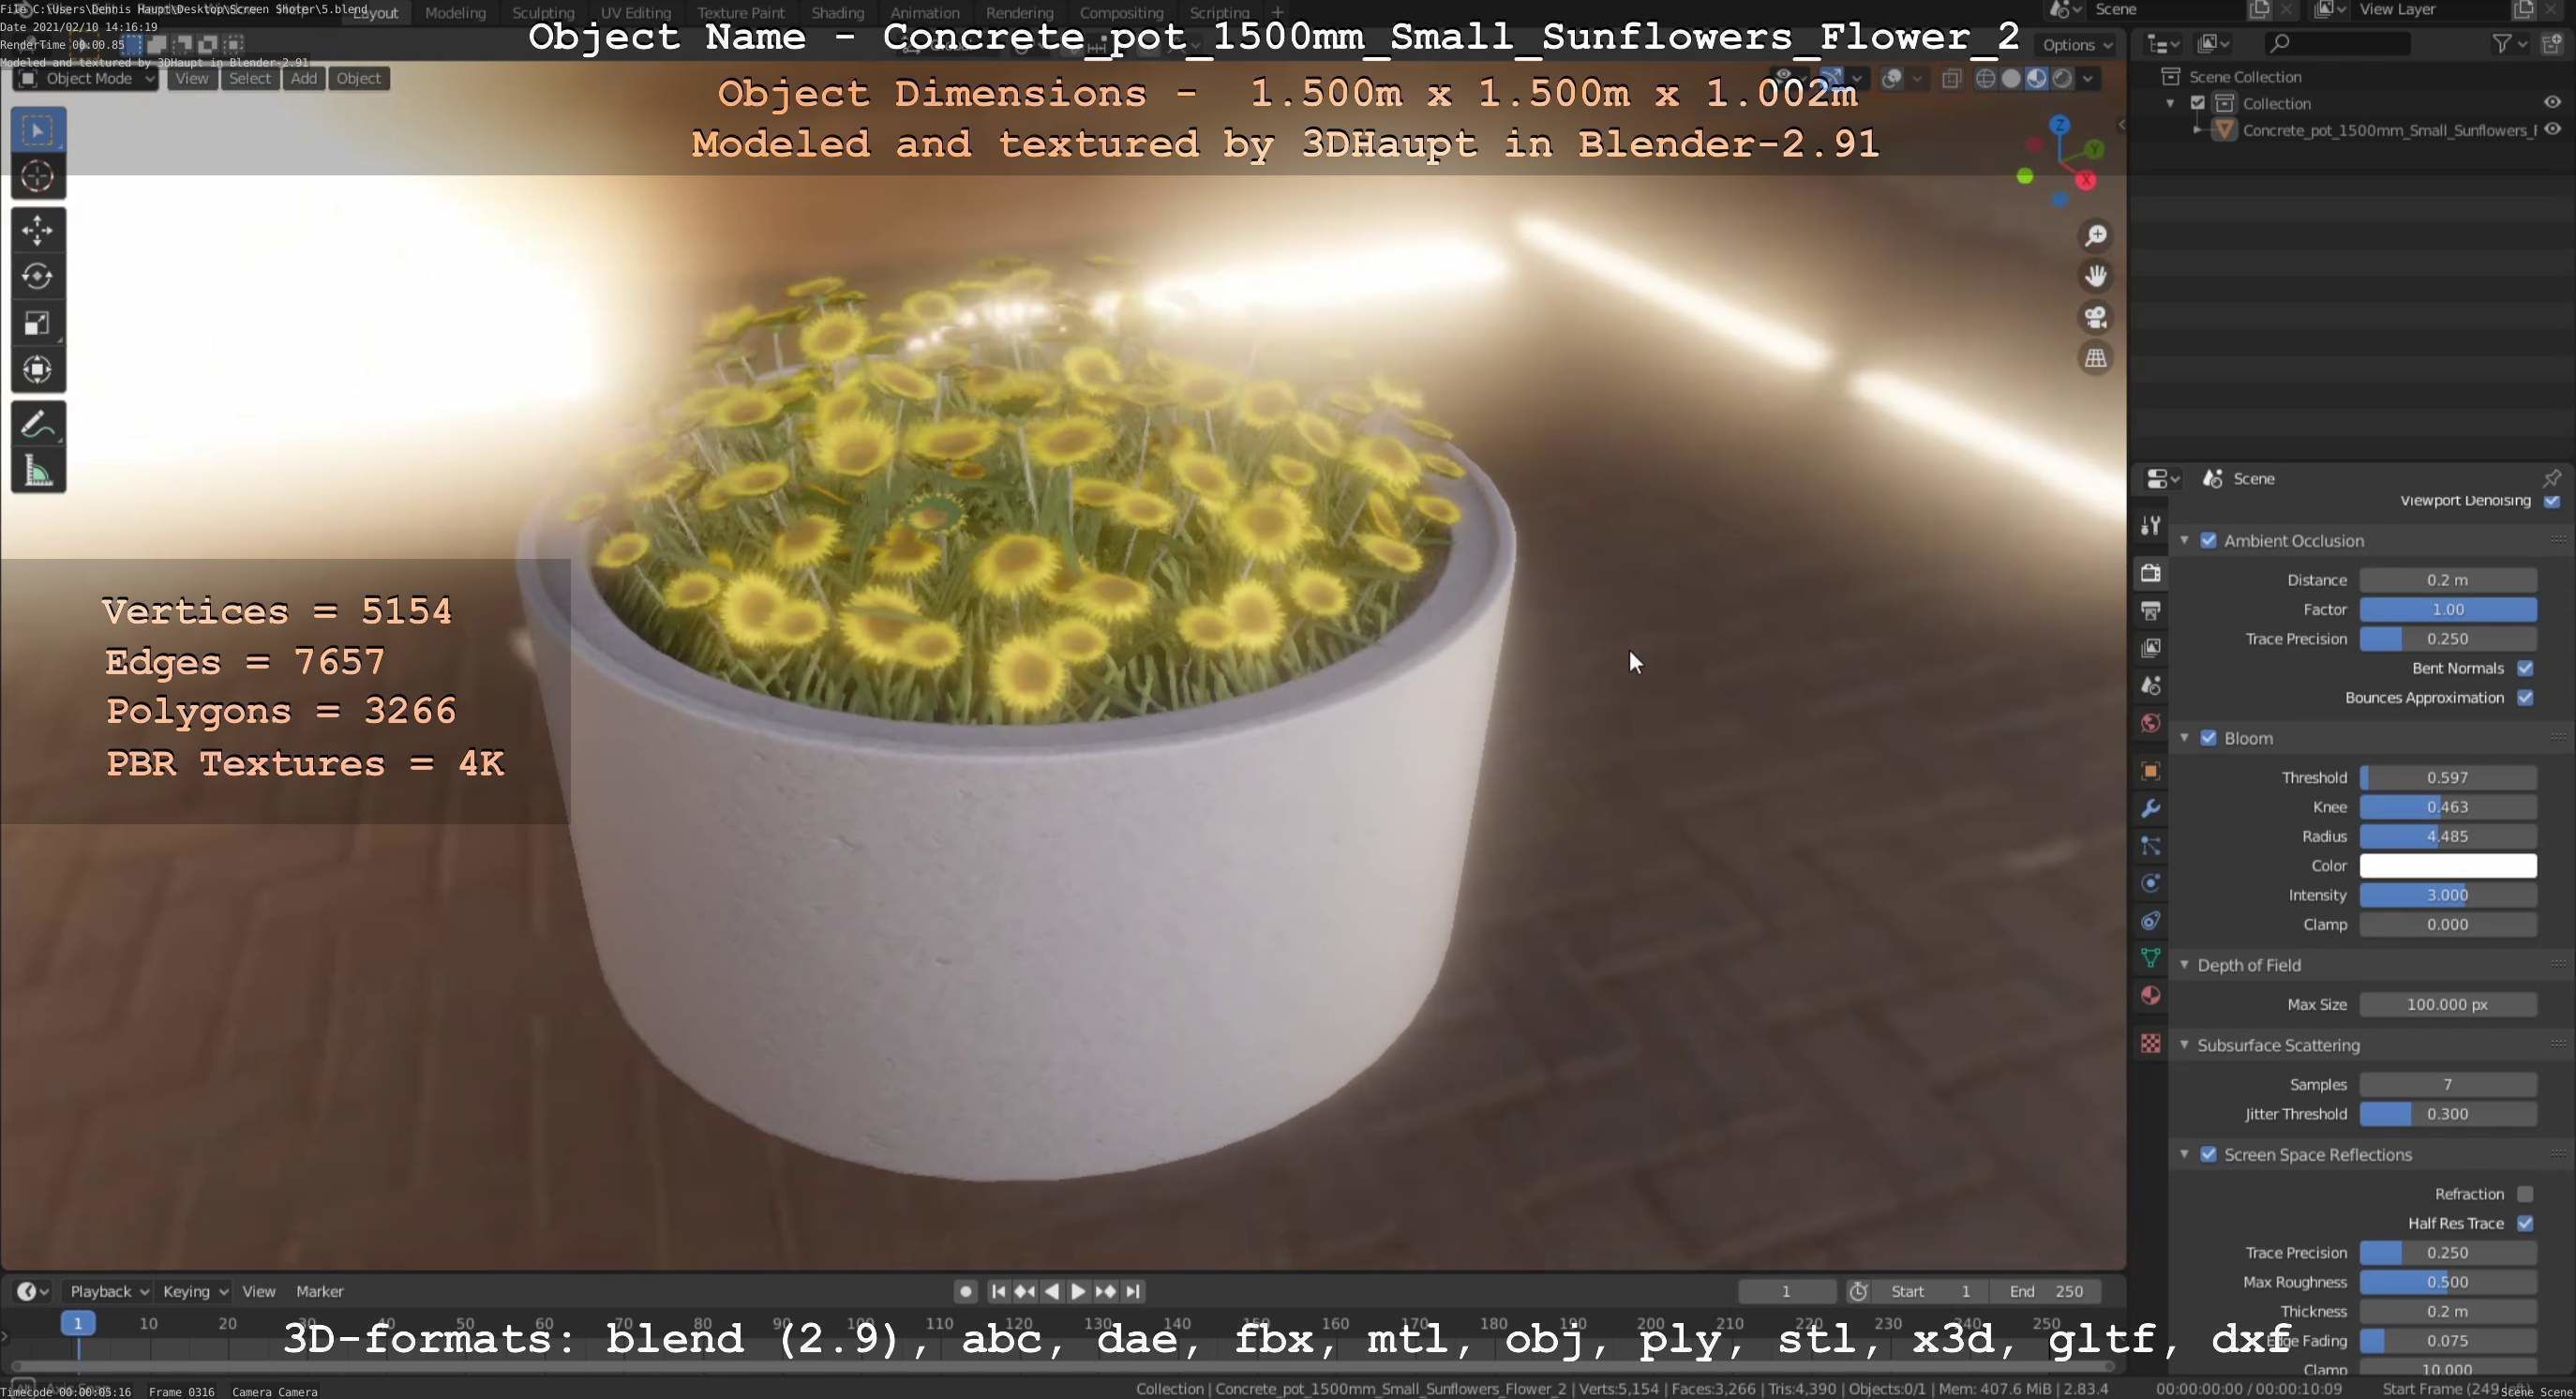Toggle X-ray display in viewport header

(1951, 78)
